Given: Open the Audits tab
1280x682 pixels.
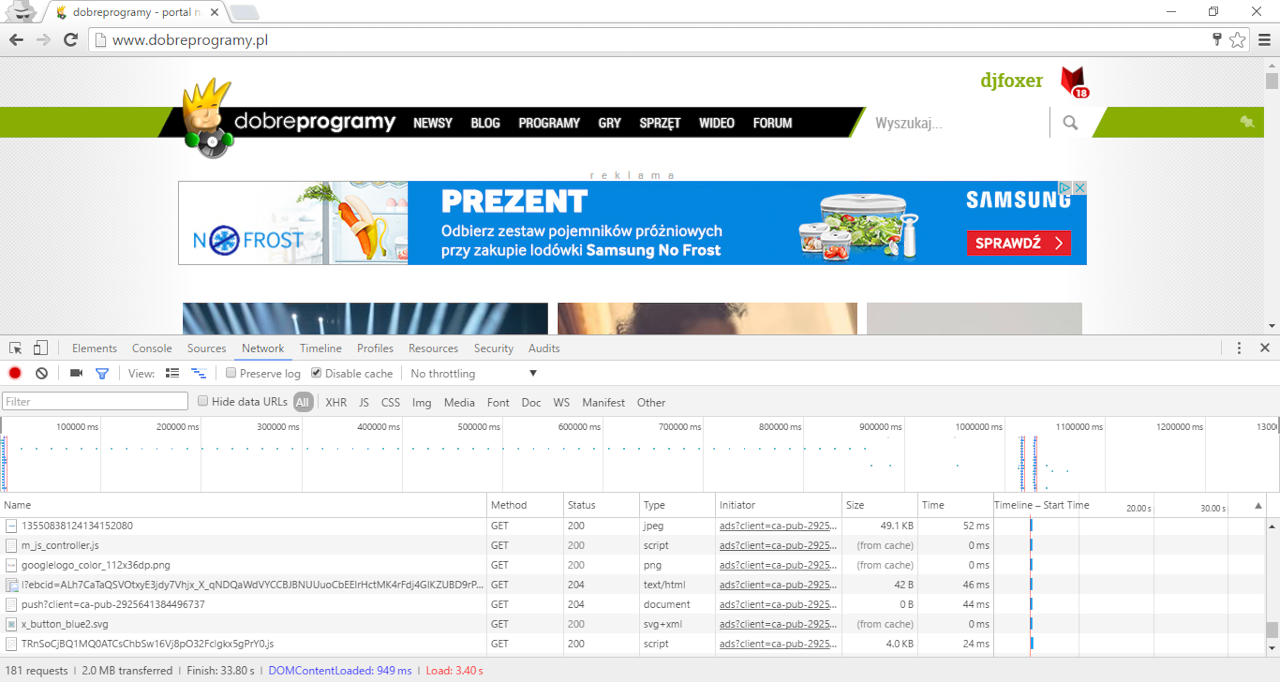Looking at the screenshot, I should click(544, 348).
